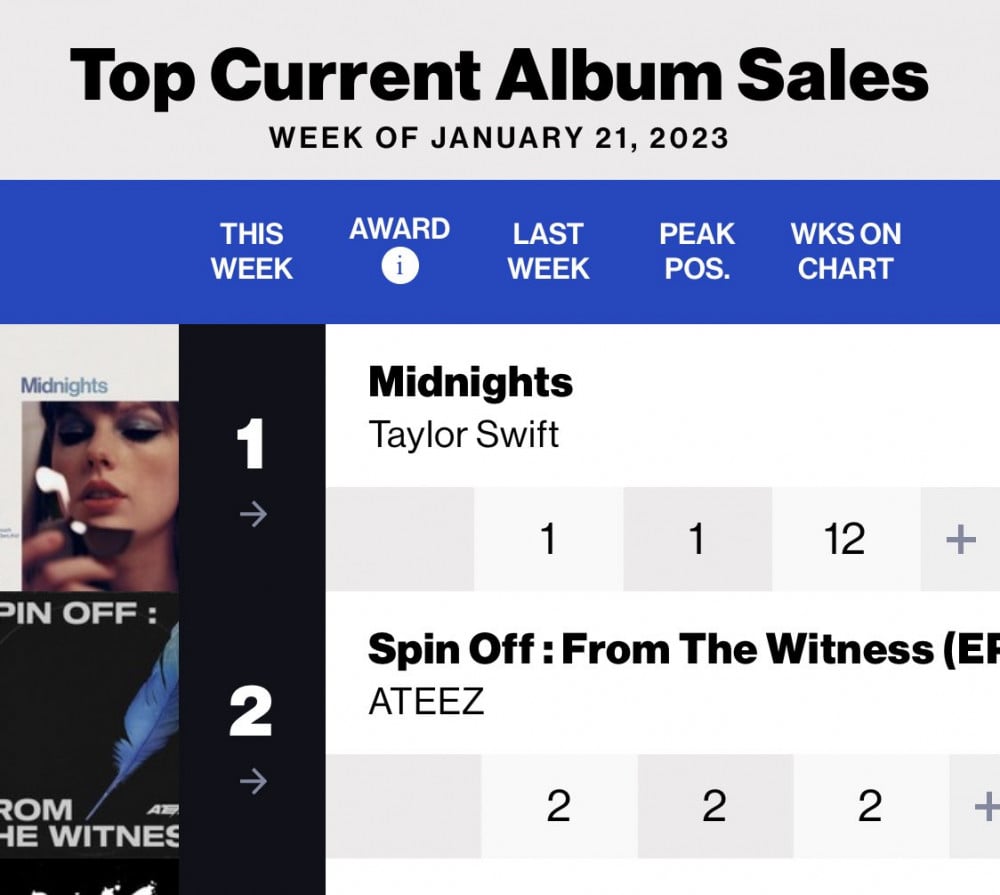Select the THIS WEEK column header

tap(252, 251)
